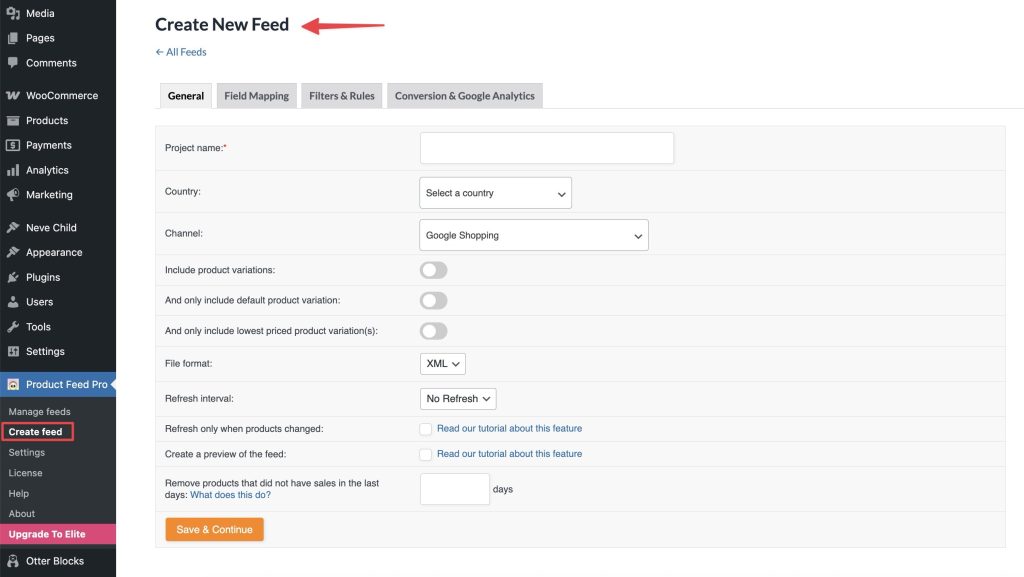Viewport: 1024px width, 577px height.
Task: Open the Analytics menu label
Action: click(x=47, y=170)
